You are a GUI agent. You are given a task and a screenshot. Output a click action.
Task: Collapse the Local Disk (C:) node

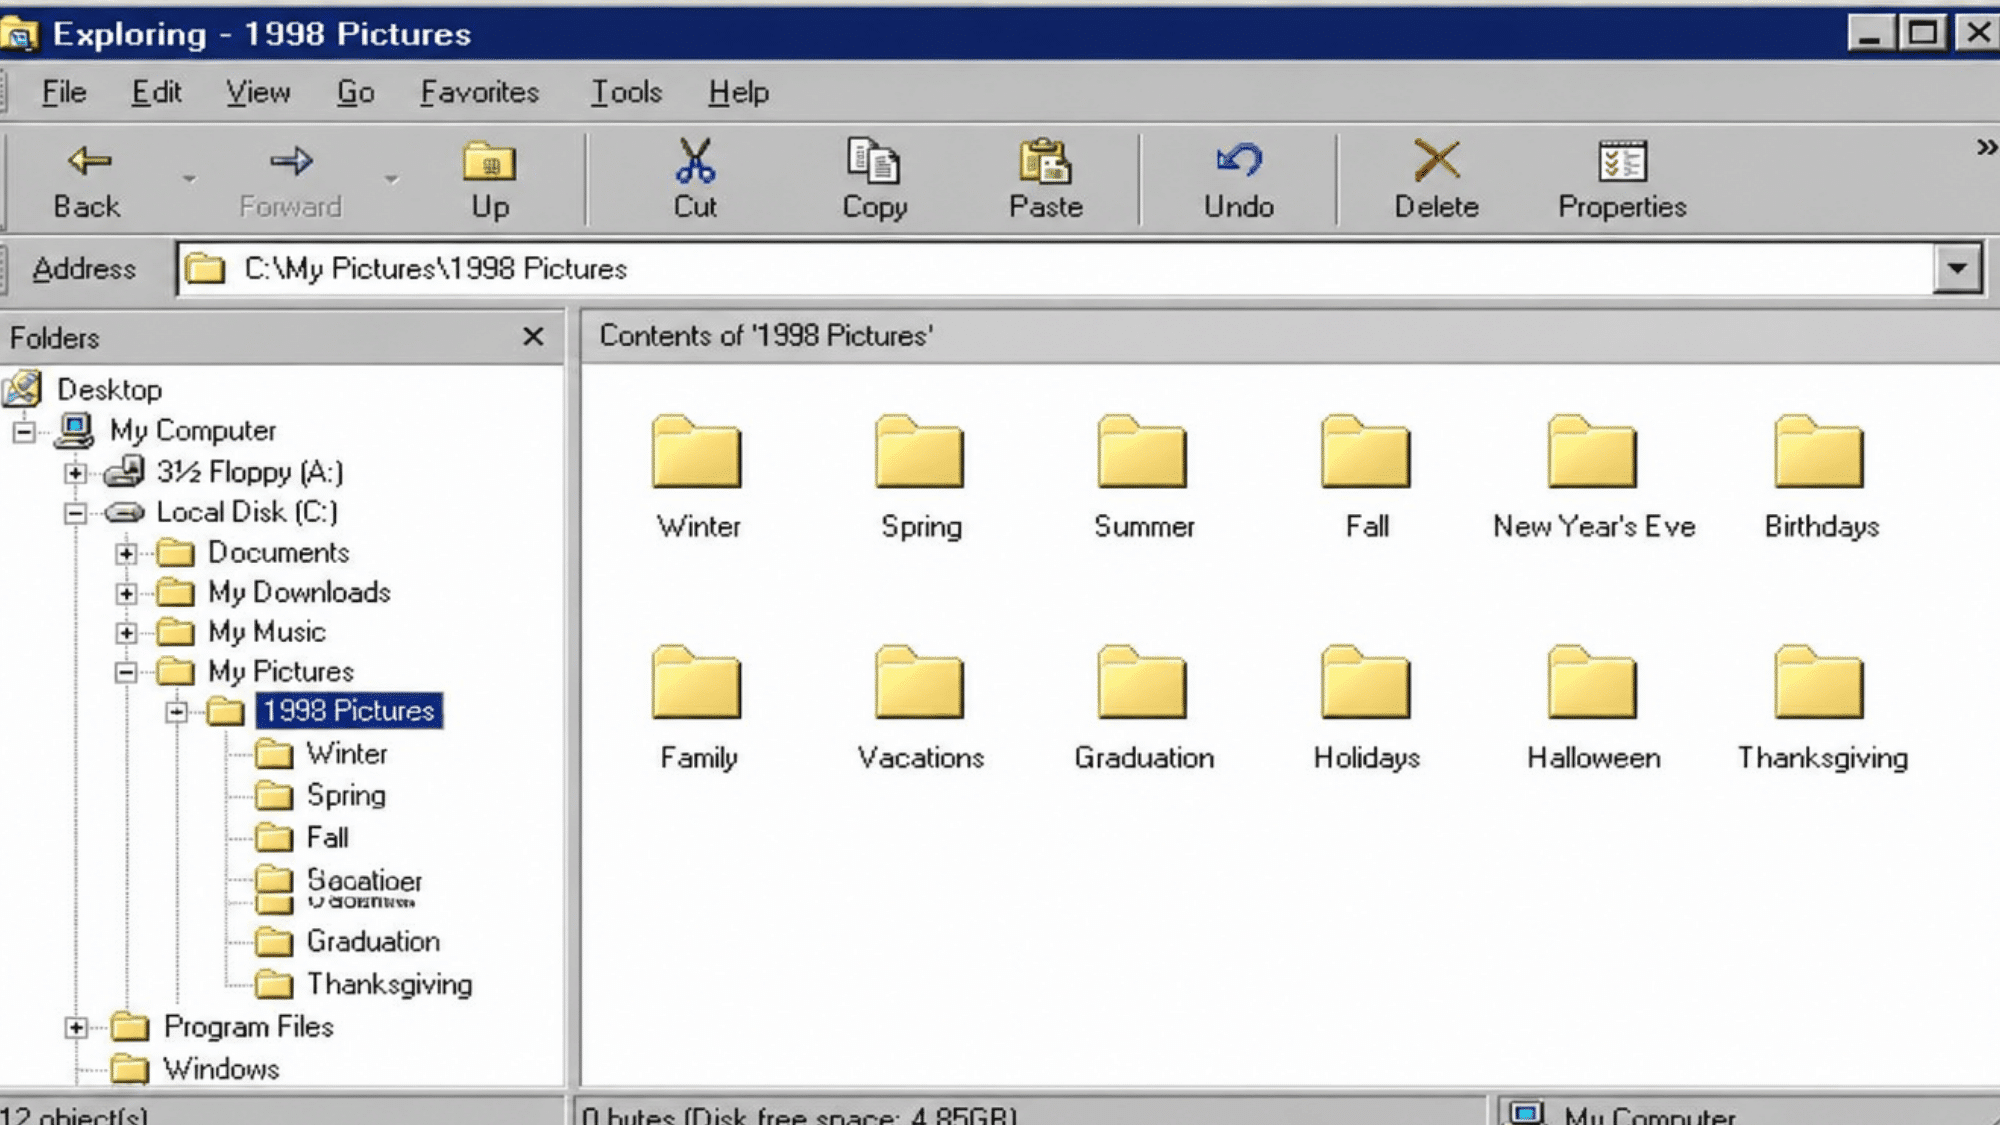coord(76,513)
